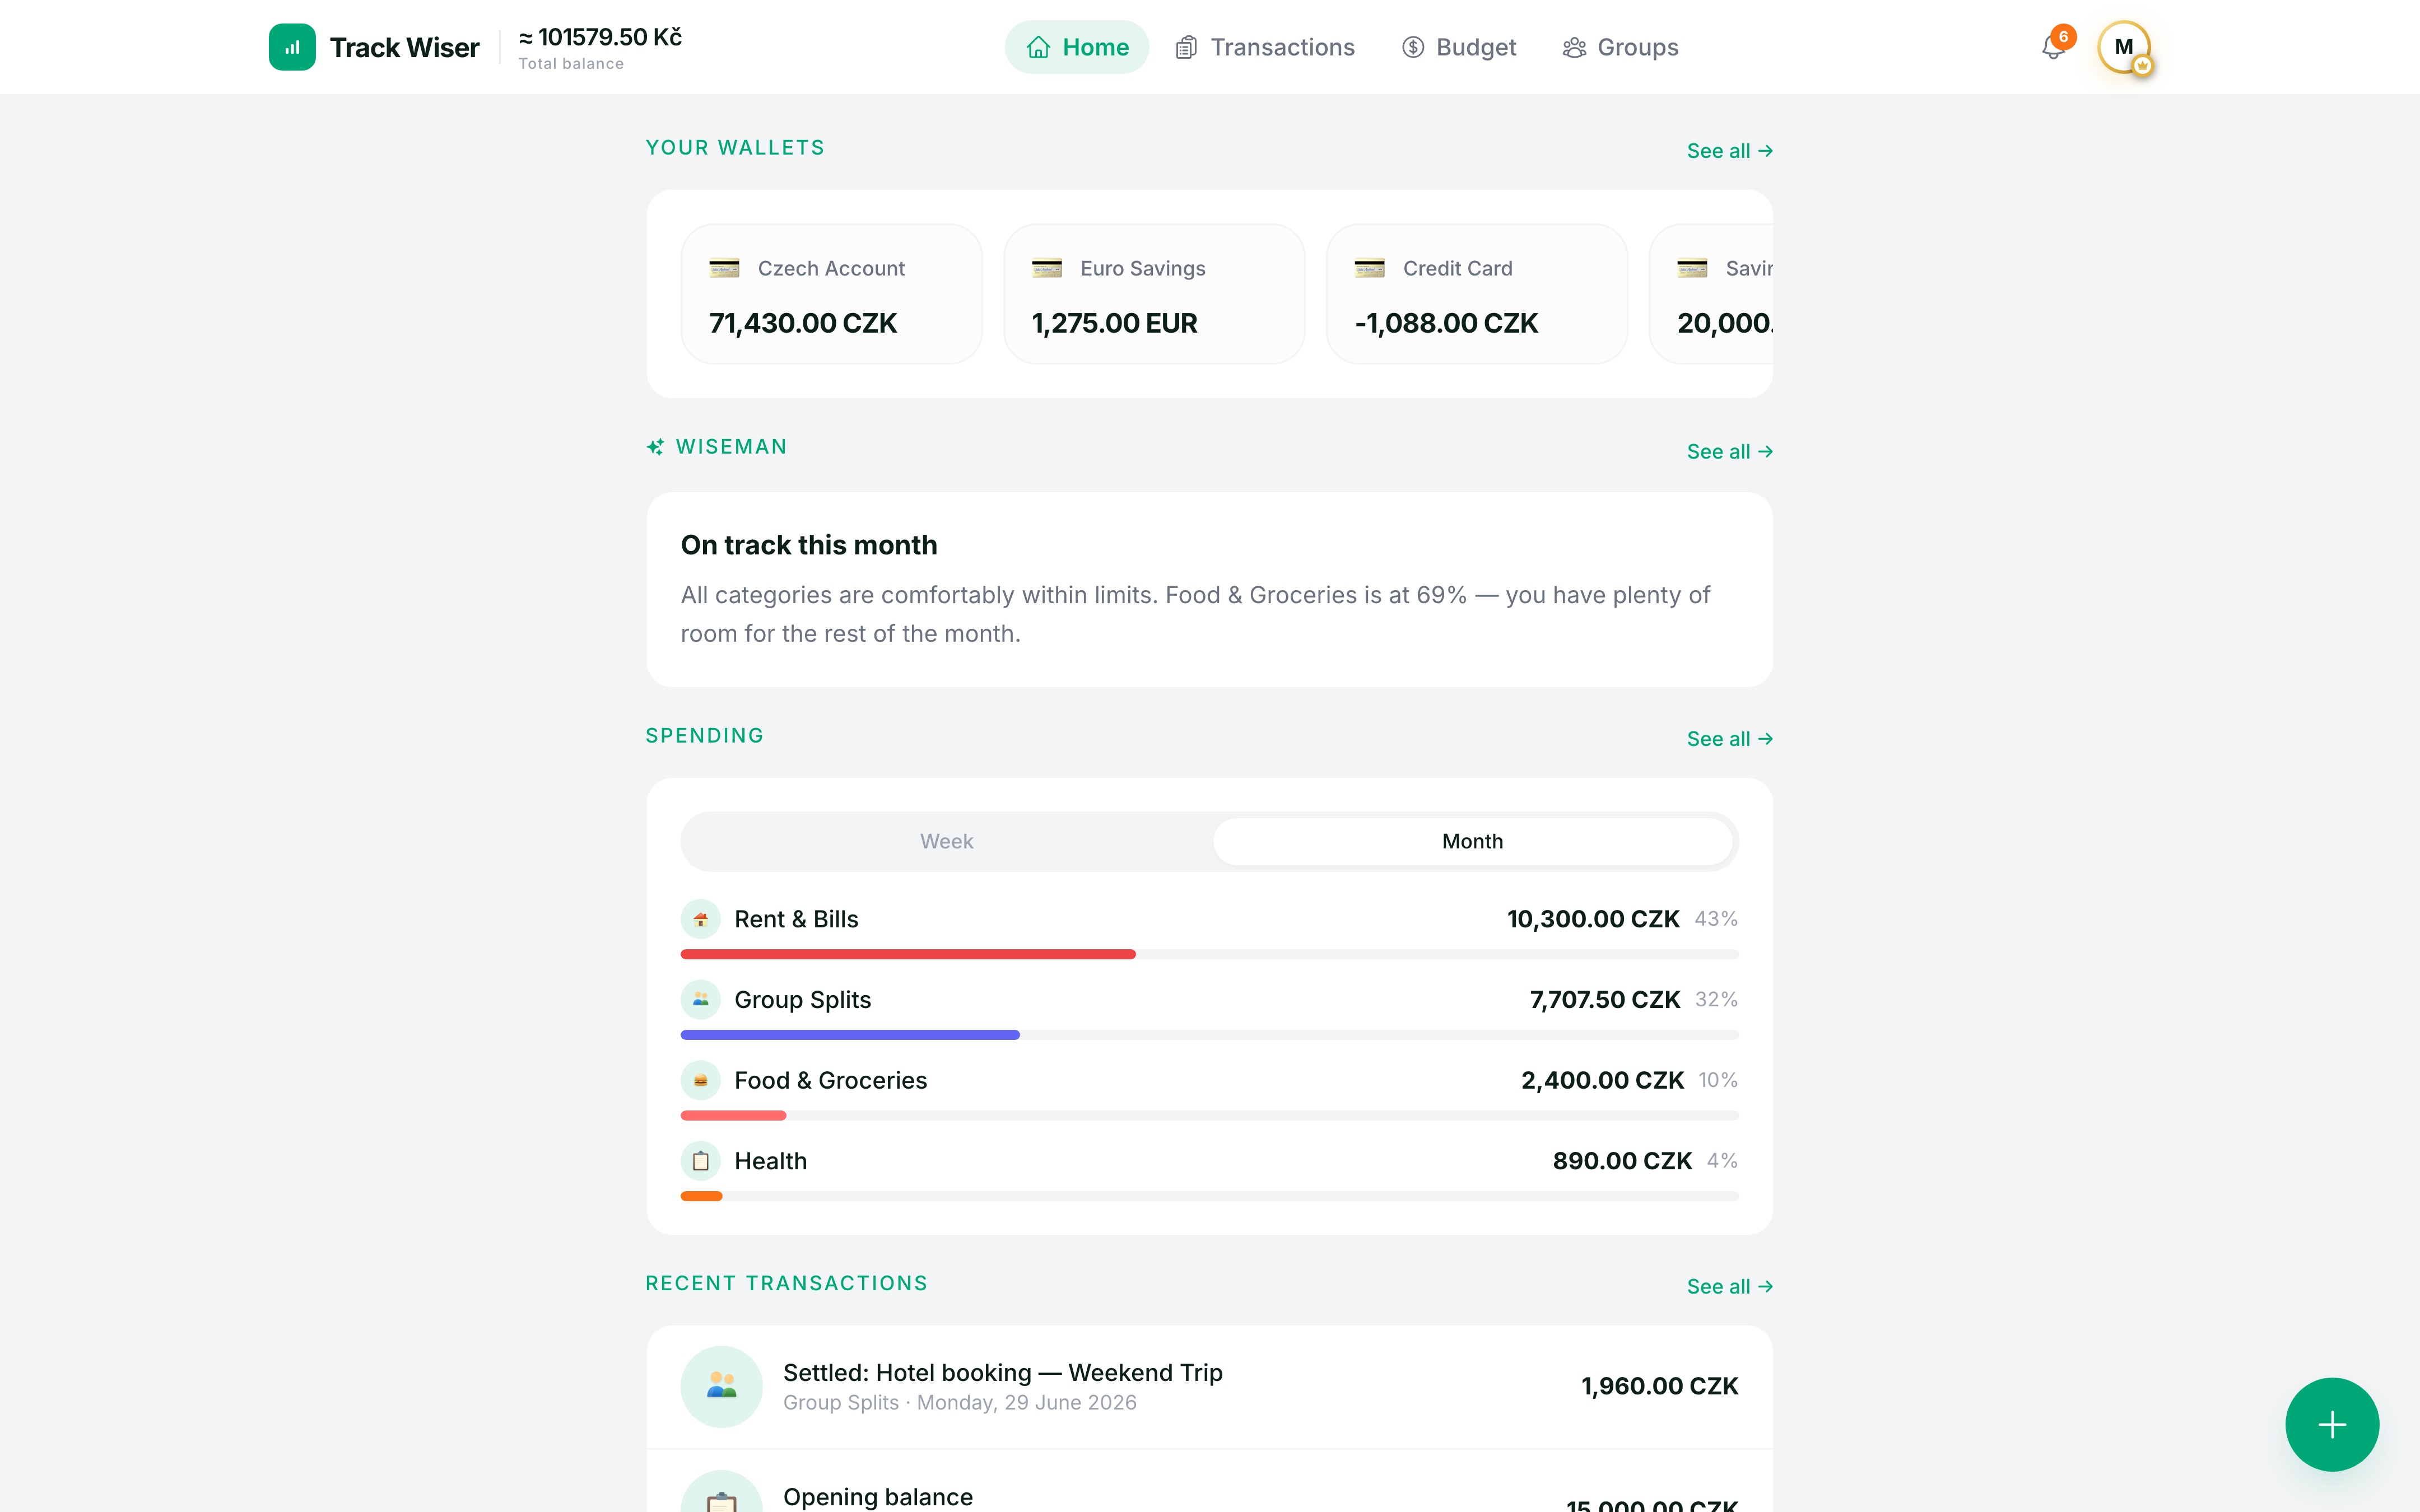Click the green plus add button
Viewport: 2420px width, 1512px height.
(2332, 1424)
